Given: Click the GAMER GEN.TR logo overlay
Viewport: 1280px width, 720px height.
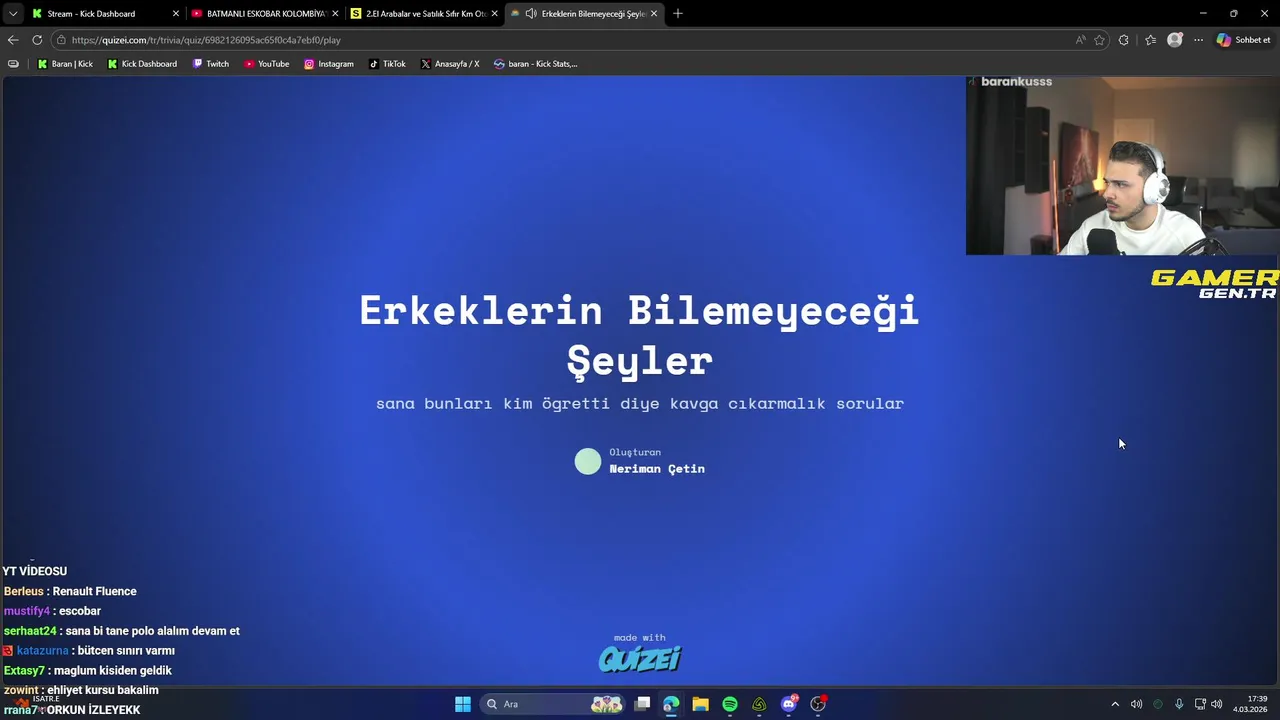Looking at the screenshot, I should (x=1214, y=284).
